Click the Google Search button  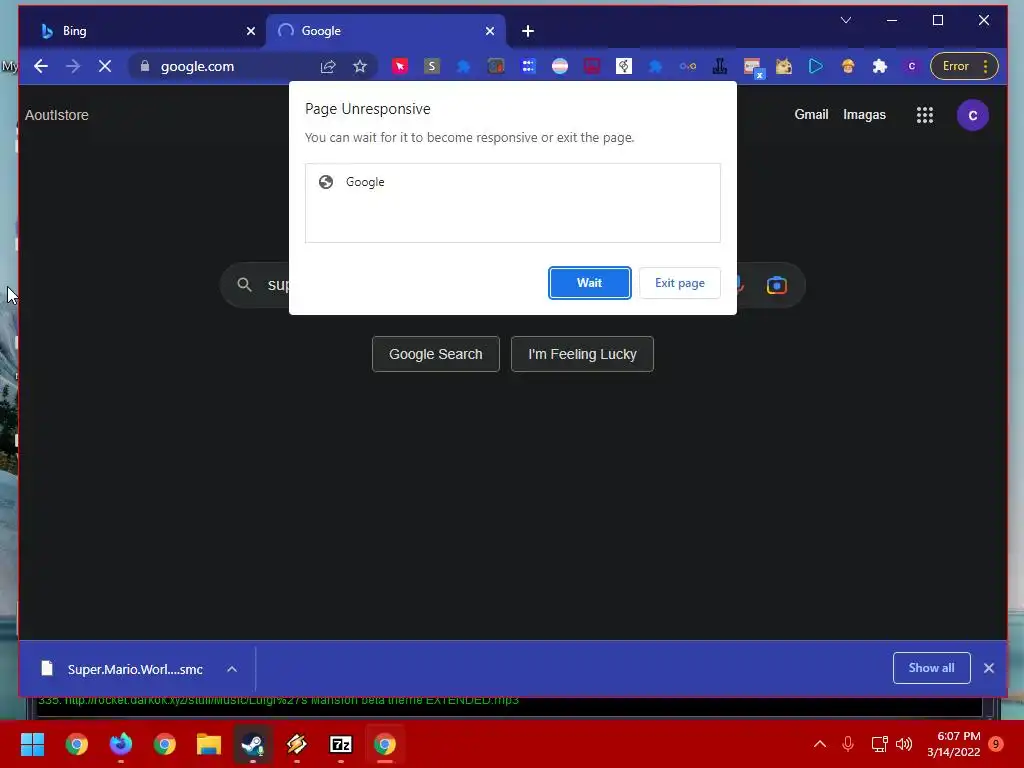(436, 354)
